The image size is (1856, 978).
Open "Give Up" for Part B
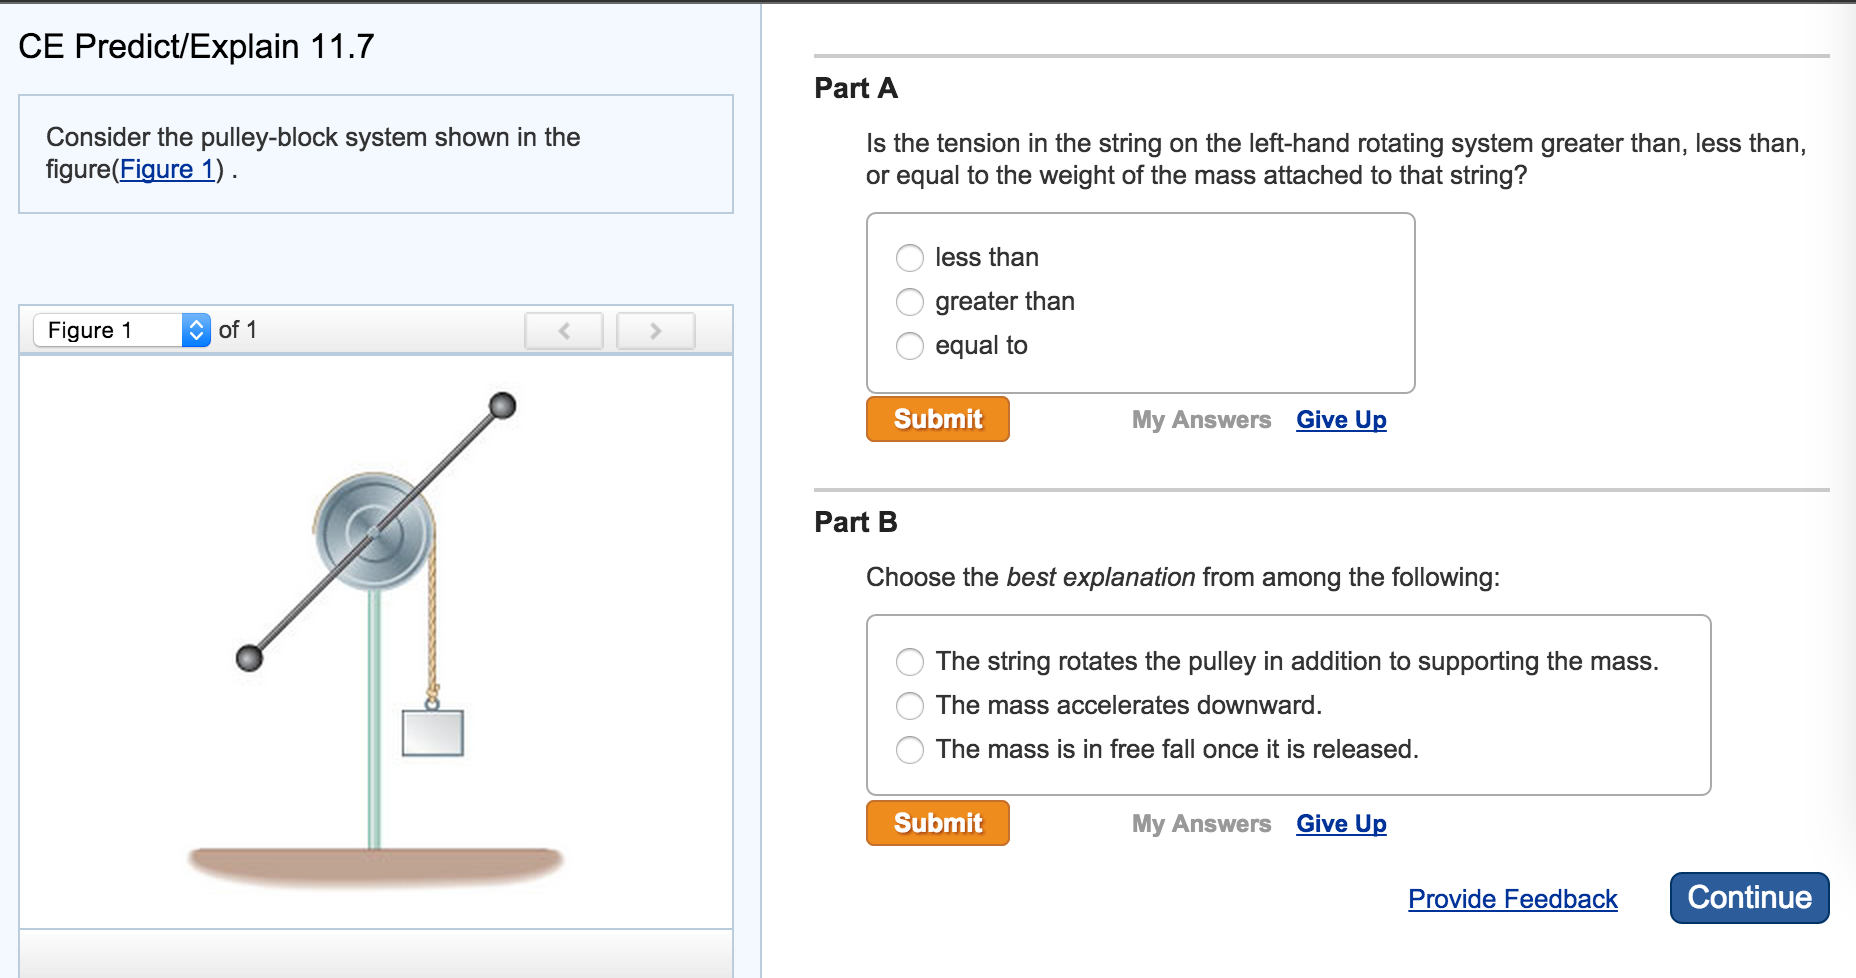click(1340, 823)
